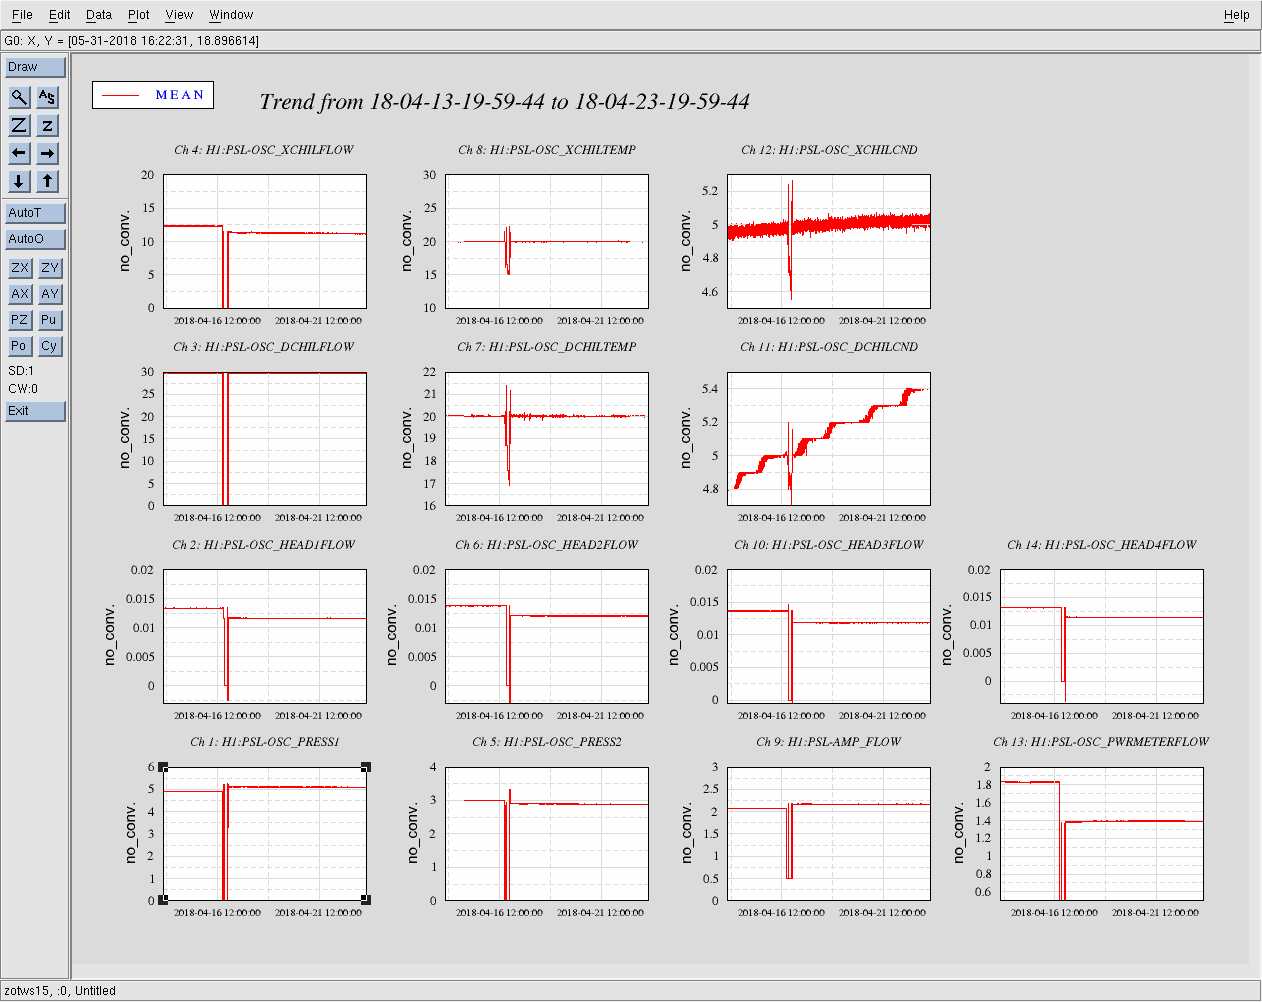The height and width of the screenshot is (1002, 1262).
Task: Click the AutoO button
Action: pyautogui.click(x=35, y=239)
